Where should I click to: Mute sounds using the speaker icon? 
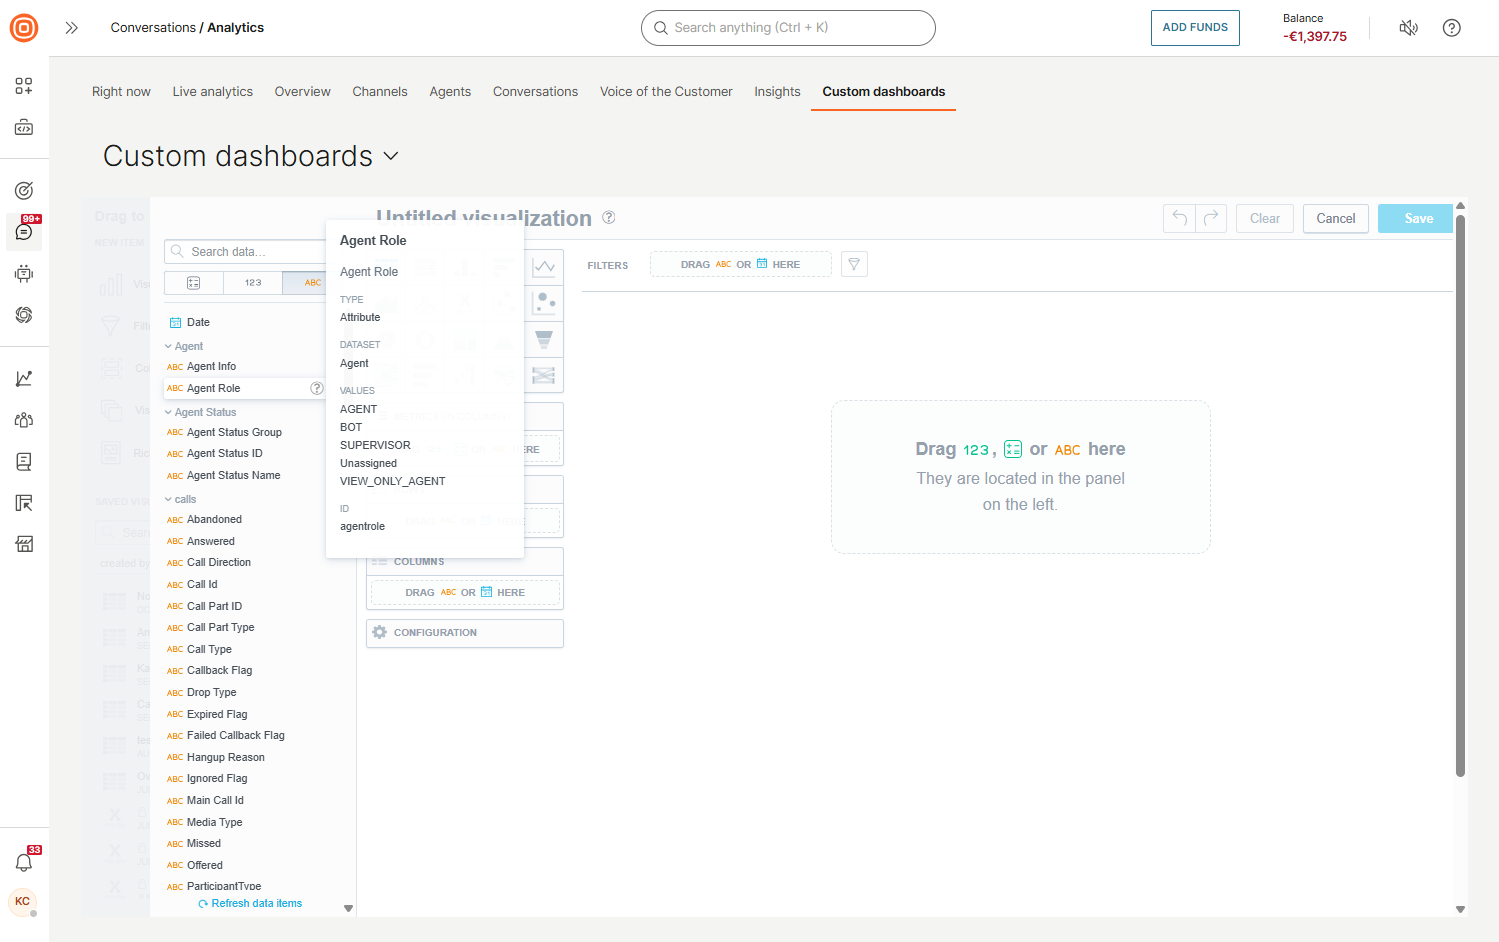pos(1408,27)
